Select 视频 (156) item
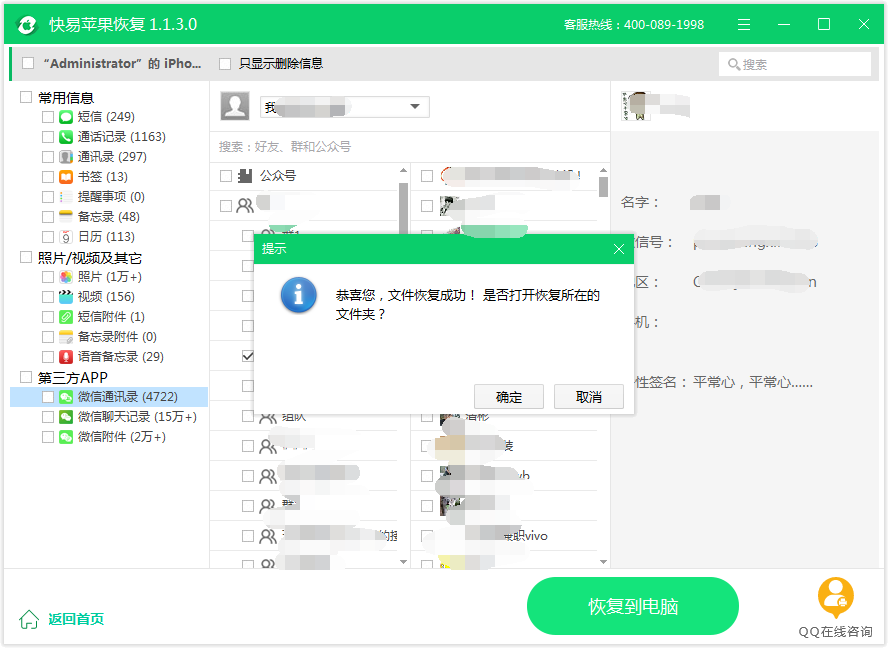Screen dimensions: 888x648 click(106, 297)
